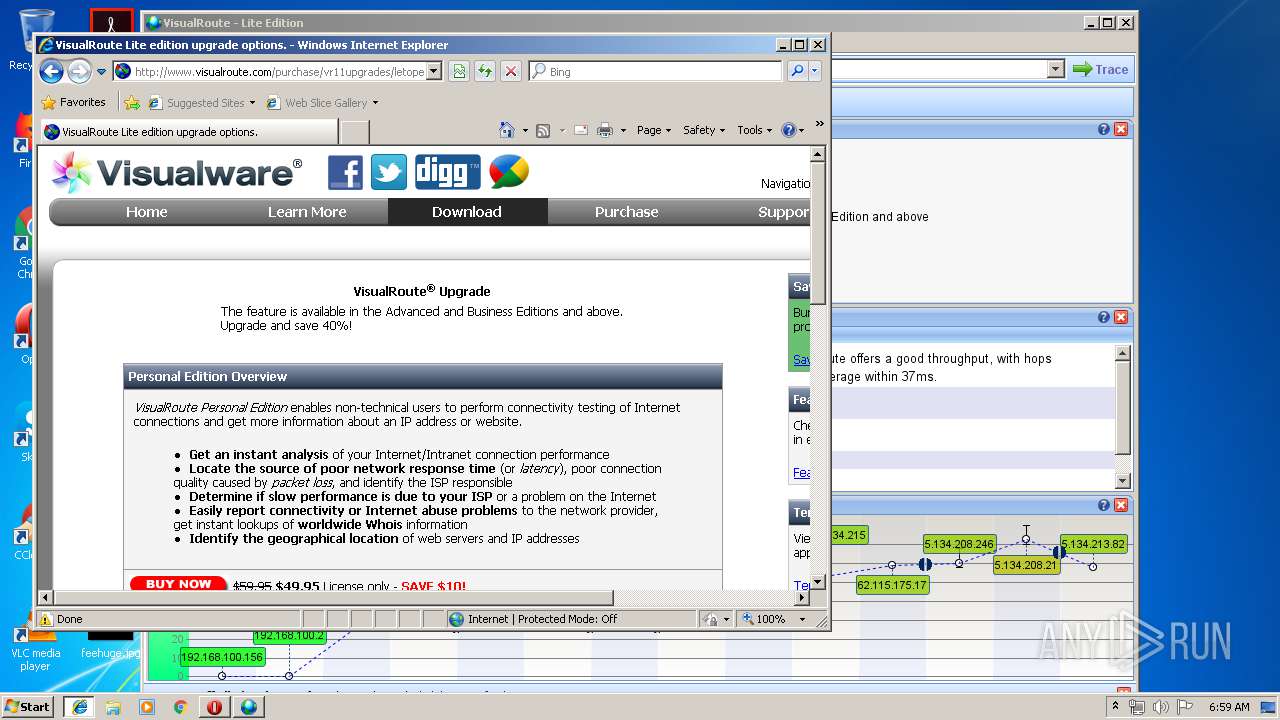
Task: Click the volume speaker icon in the tray
Action: pos(1160,707)
